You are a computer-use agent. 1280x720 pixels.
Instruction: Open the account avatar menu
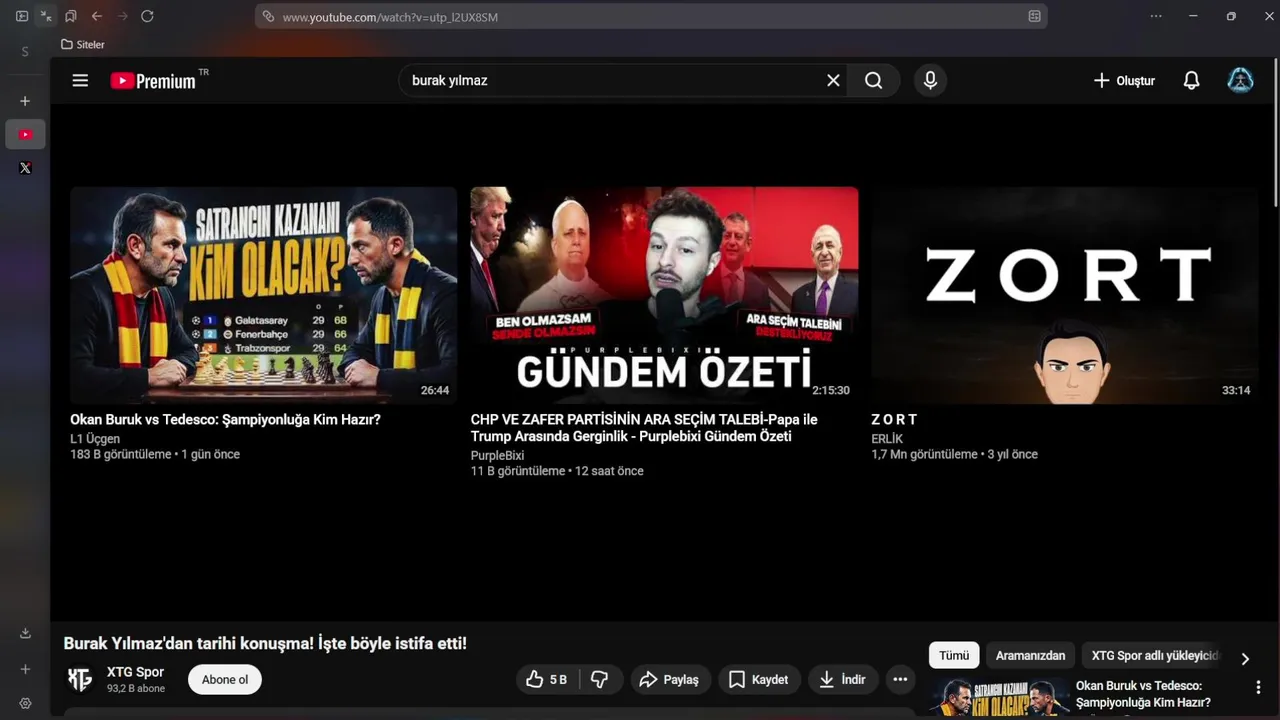[x=1240, y=81]
